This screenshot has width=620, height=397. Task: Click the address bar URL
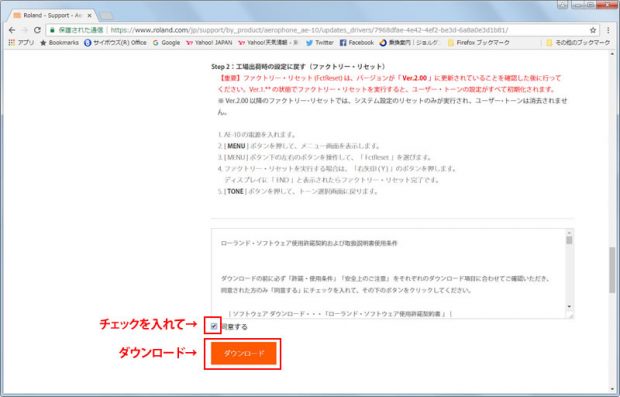click(x=309, y=30)
